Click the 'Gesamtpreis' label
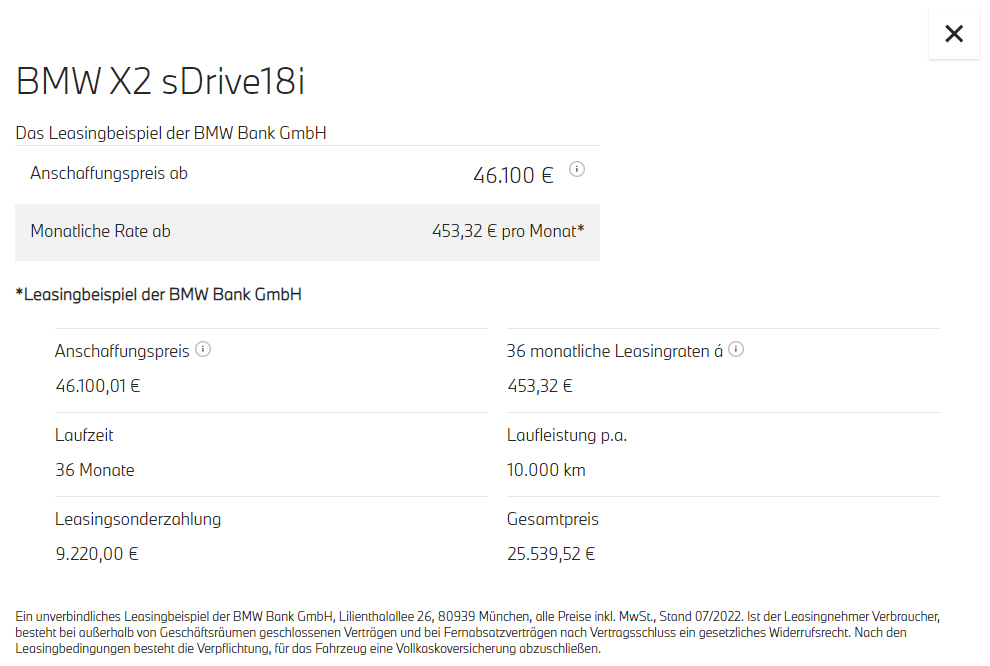This screenshot has width=990, height=666. tap(552, 519)
